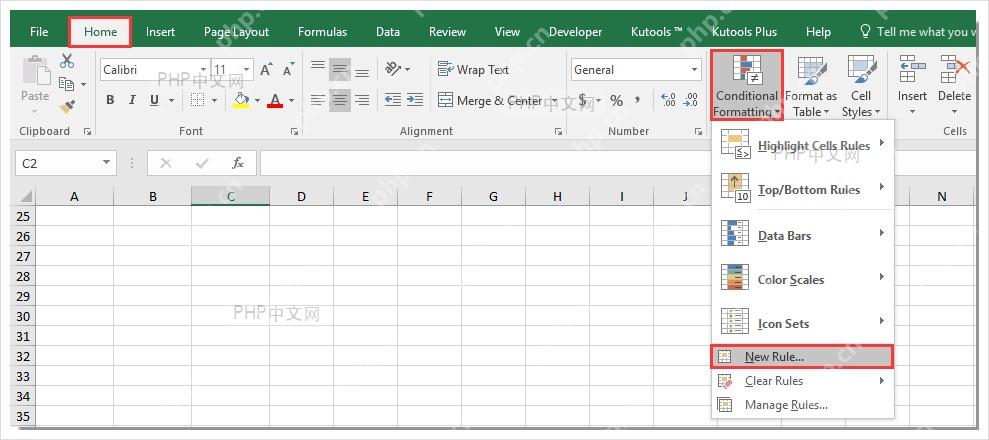Expand the Font group dialog launcher
Image resolution: width=989 pixels, height=440 pixels.
point(293,132)
